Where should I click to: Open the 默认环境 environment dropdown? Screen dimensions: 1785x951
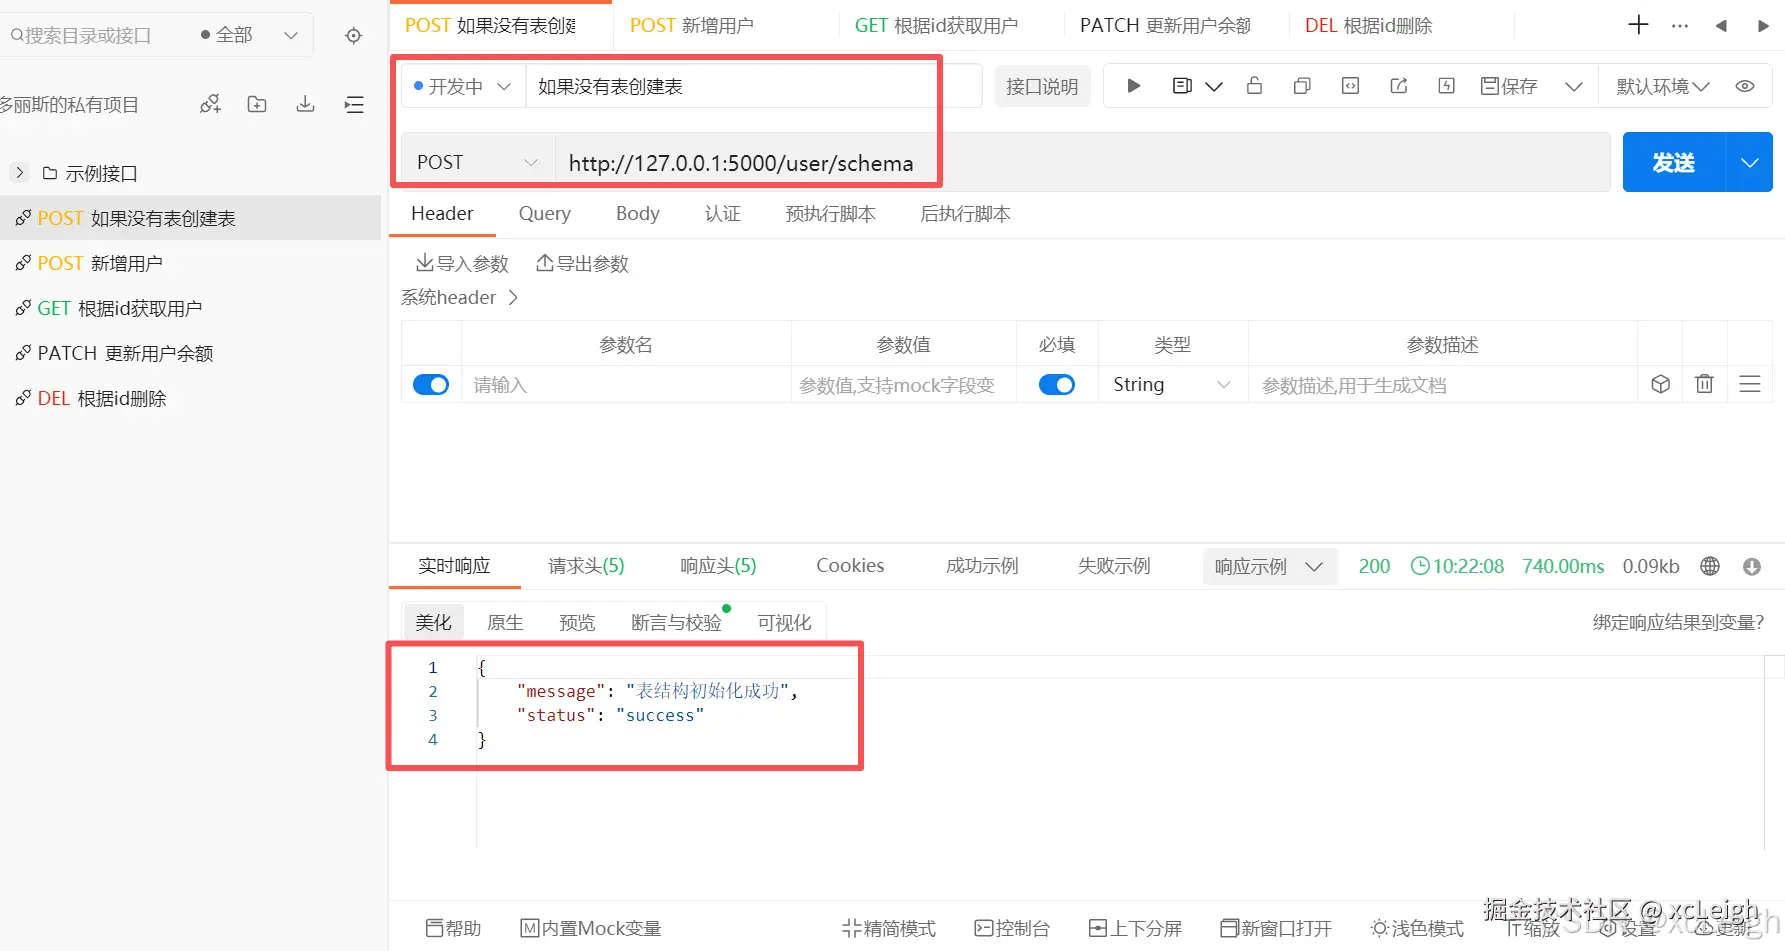pos(1661,85)
